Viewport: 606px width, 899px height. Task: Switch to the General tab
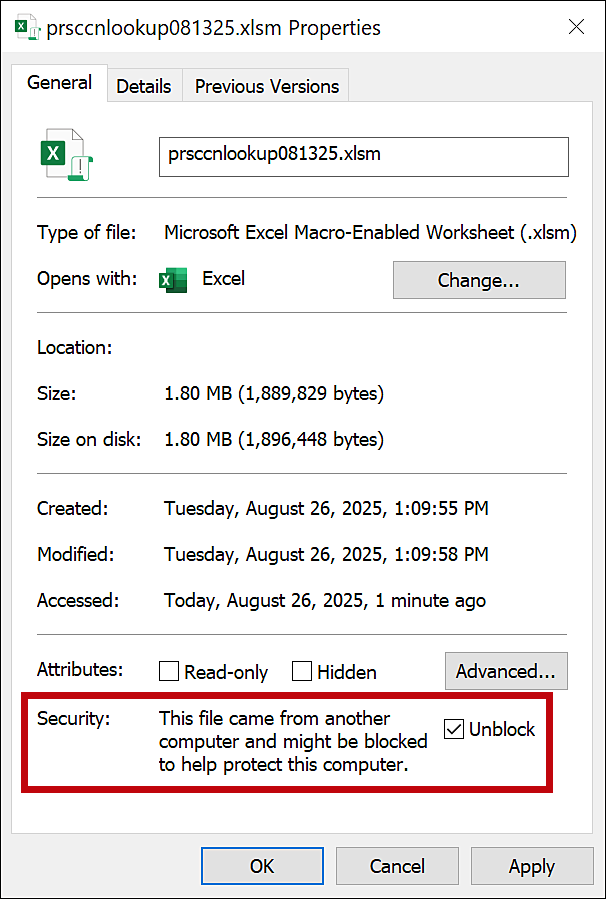[60, 84]
